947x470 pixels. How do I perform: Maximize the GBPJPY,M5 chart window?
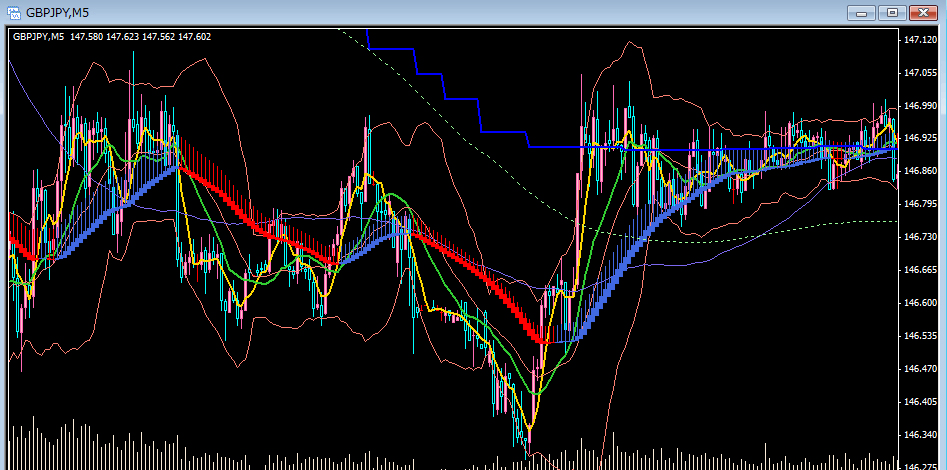pos(892,13)
